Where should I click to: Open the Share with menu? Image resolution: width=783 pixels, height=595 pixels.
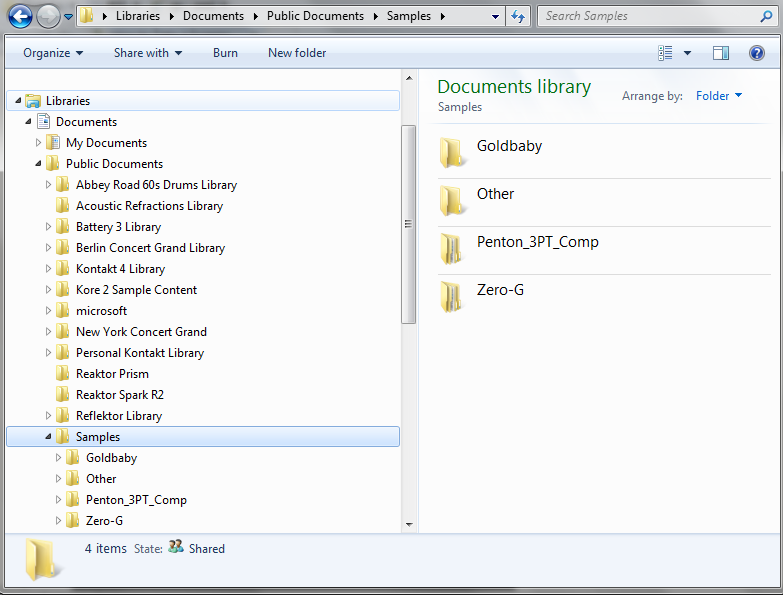148,53
